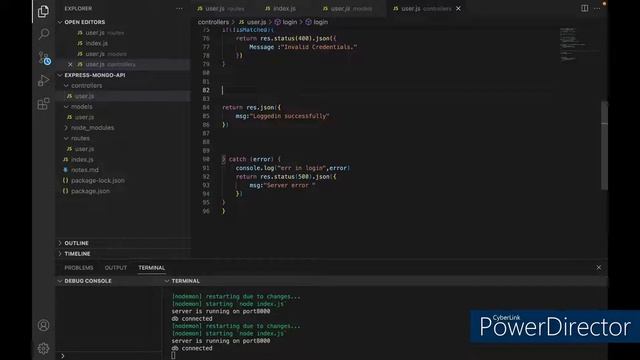
Task: Open index.js in project tree
Action: [123, 160]
